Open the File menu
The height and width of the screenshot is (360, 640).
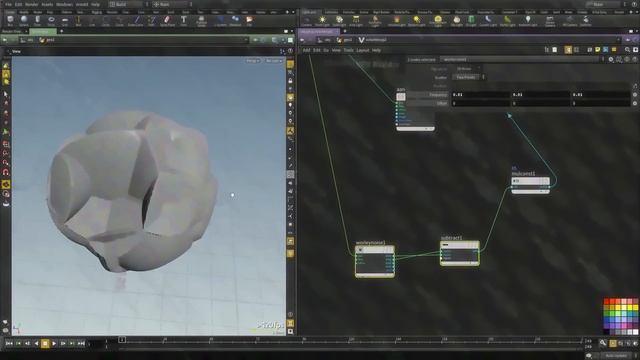[x=8, y=4]
